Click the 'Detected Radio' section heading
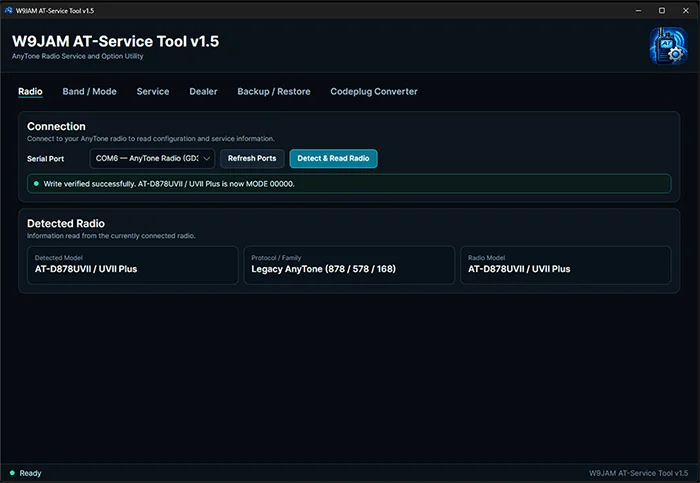The height and width of the screenshot is (483, 700). click(66, 223)
